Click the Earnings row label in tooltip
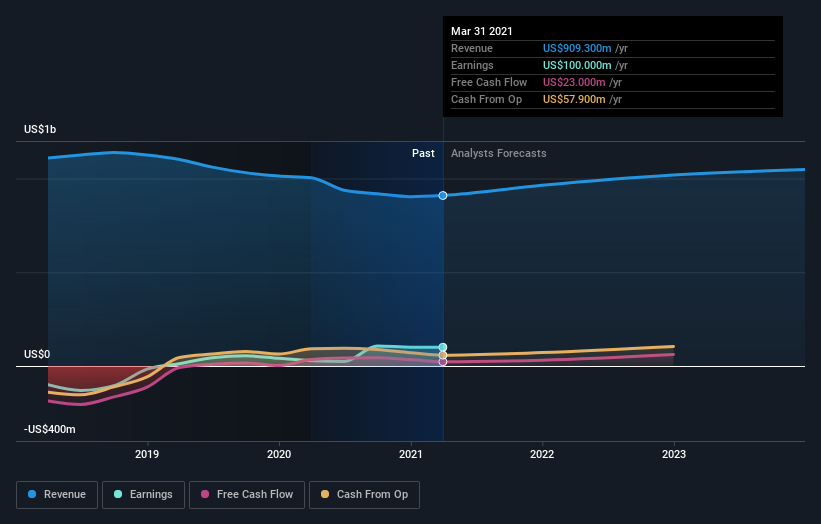 472,65
